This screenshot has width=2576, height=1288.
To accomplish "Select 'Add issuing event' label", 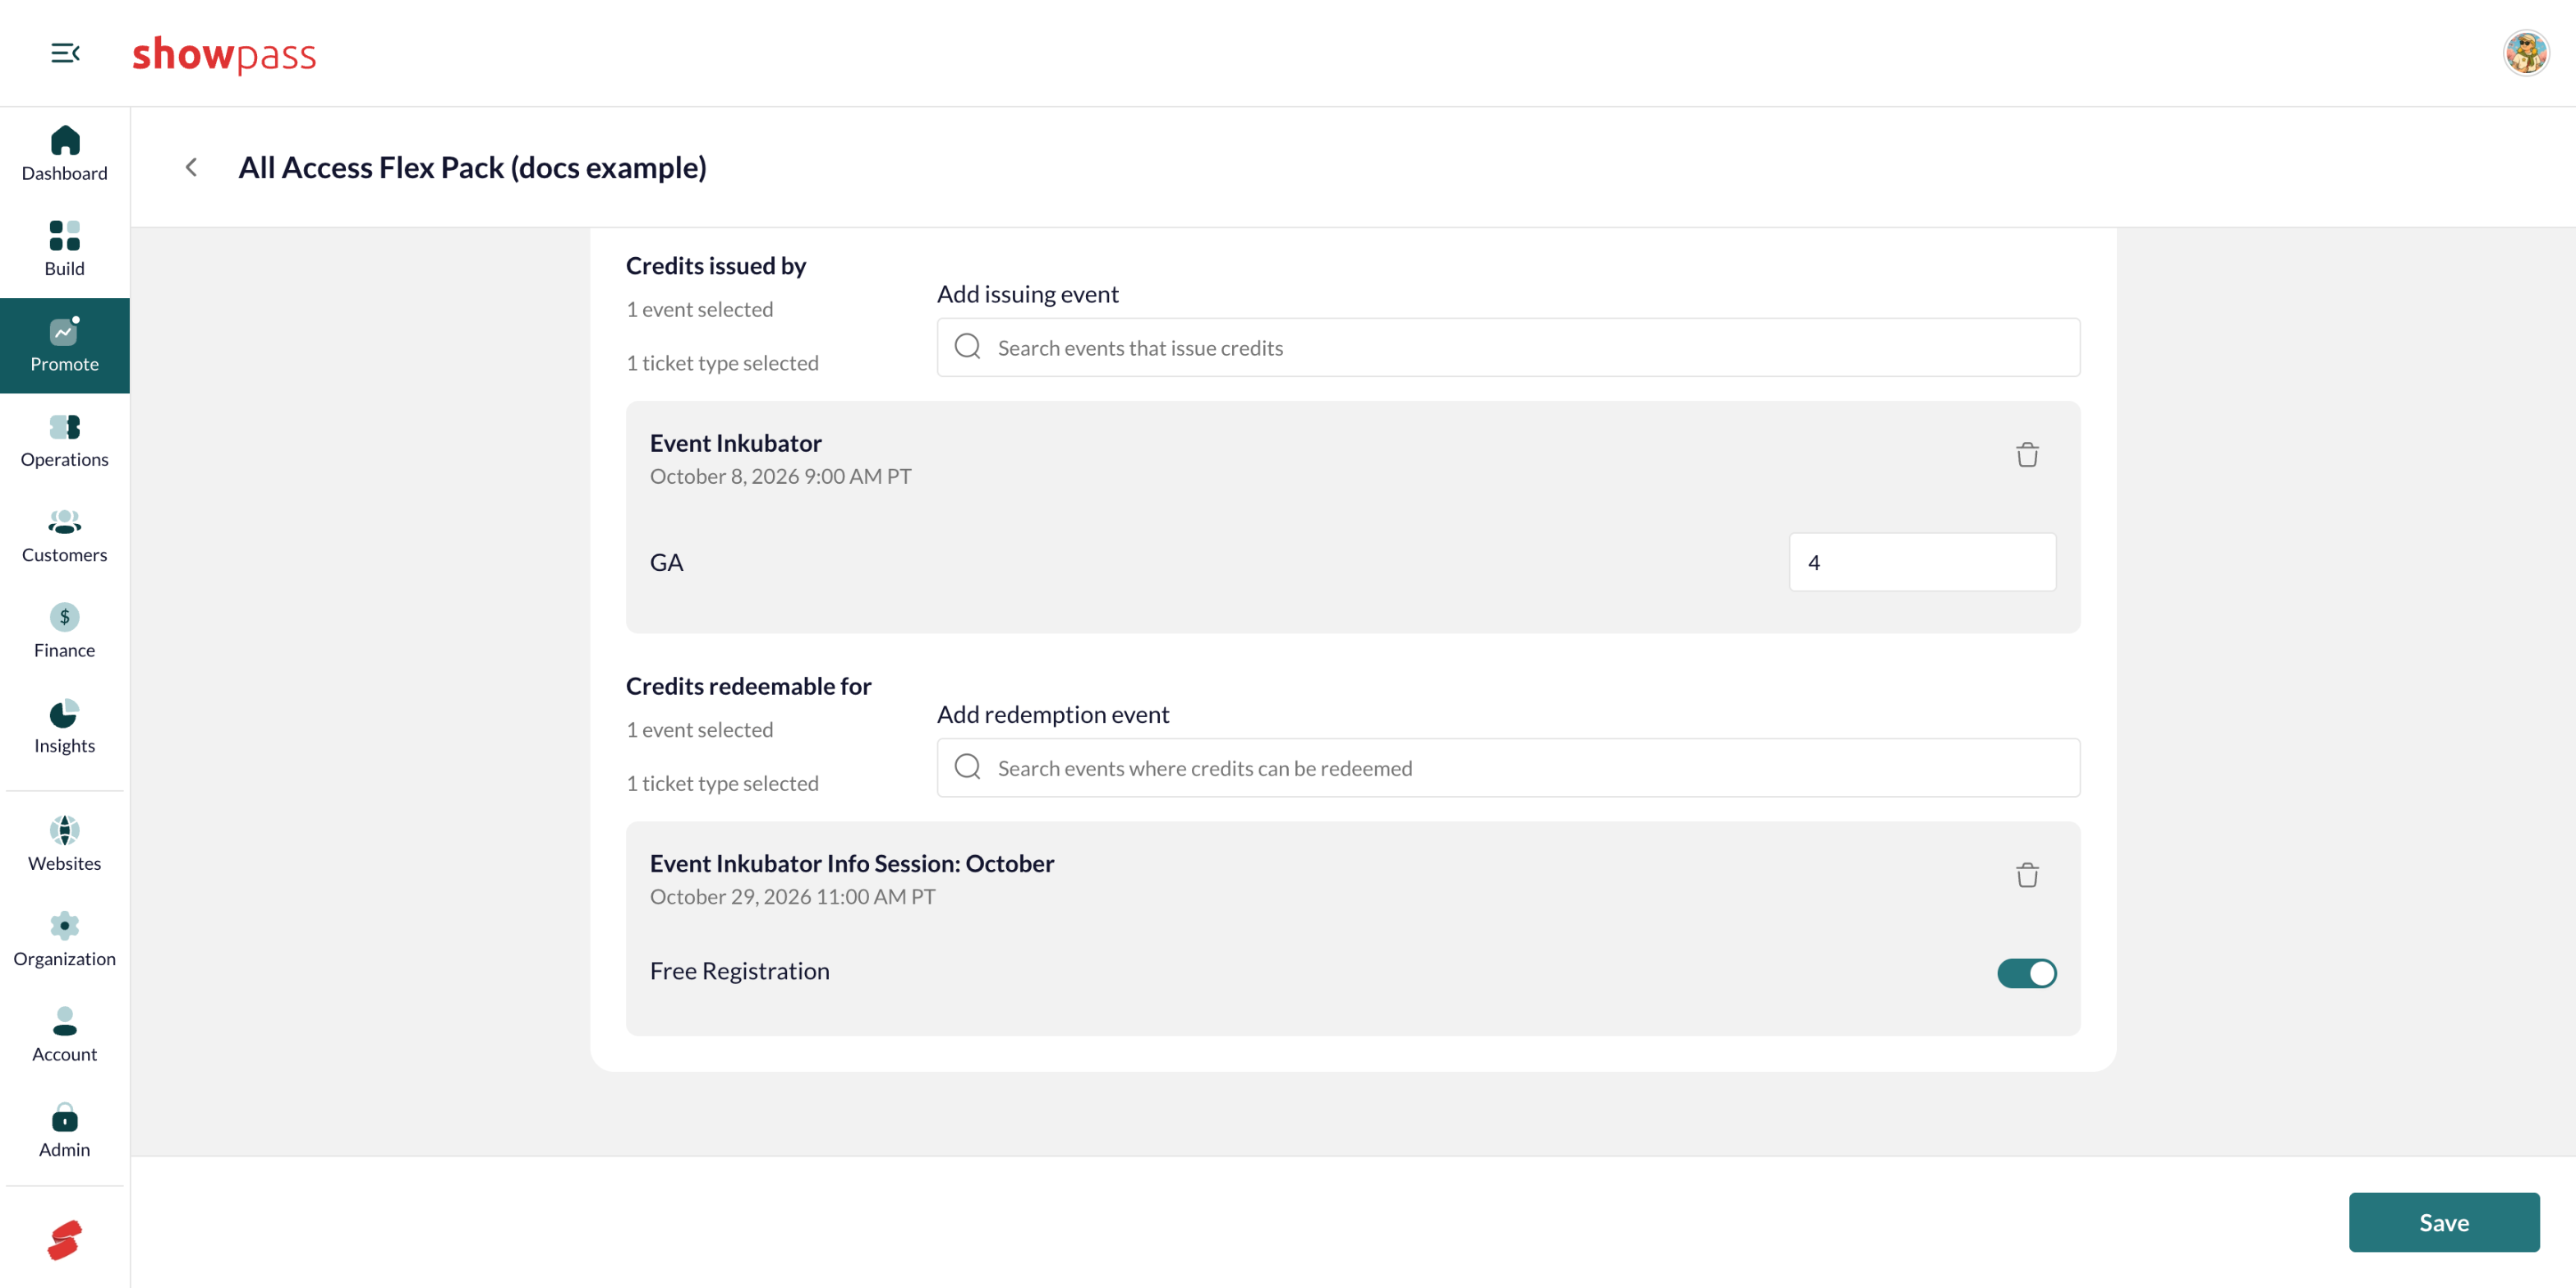I will (1027, 294).
